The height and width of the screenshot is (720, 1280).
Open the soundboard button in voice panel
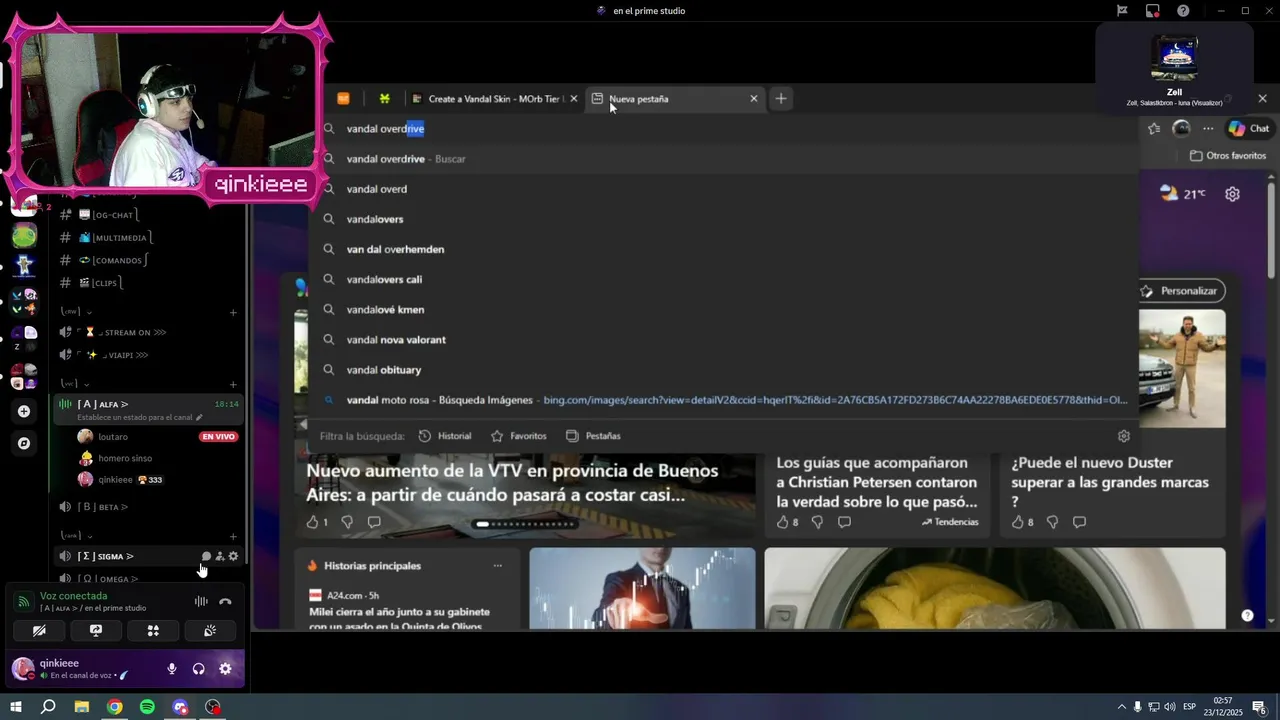point(210,631)
